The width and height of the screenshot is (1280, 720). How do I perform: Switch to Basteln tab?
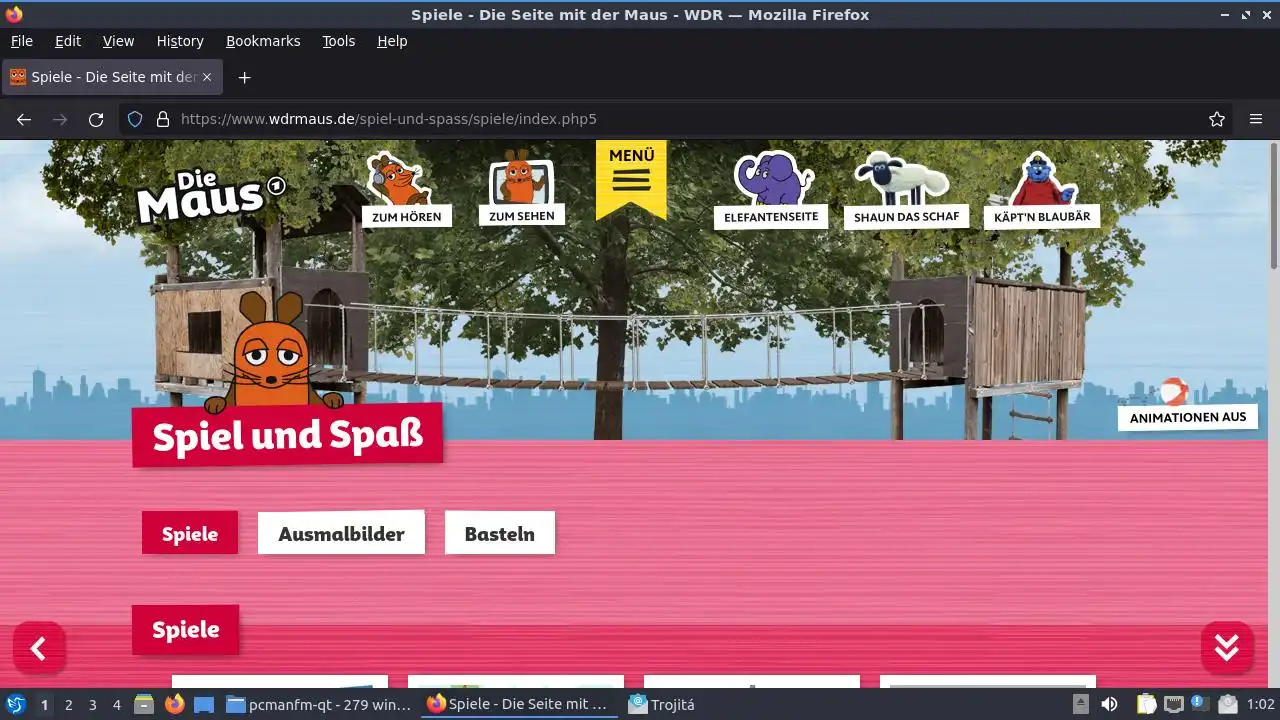[x=499, y=533]
